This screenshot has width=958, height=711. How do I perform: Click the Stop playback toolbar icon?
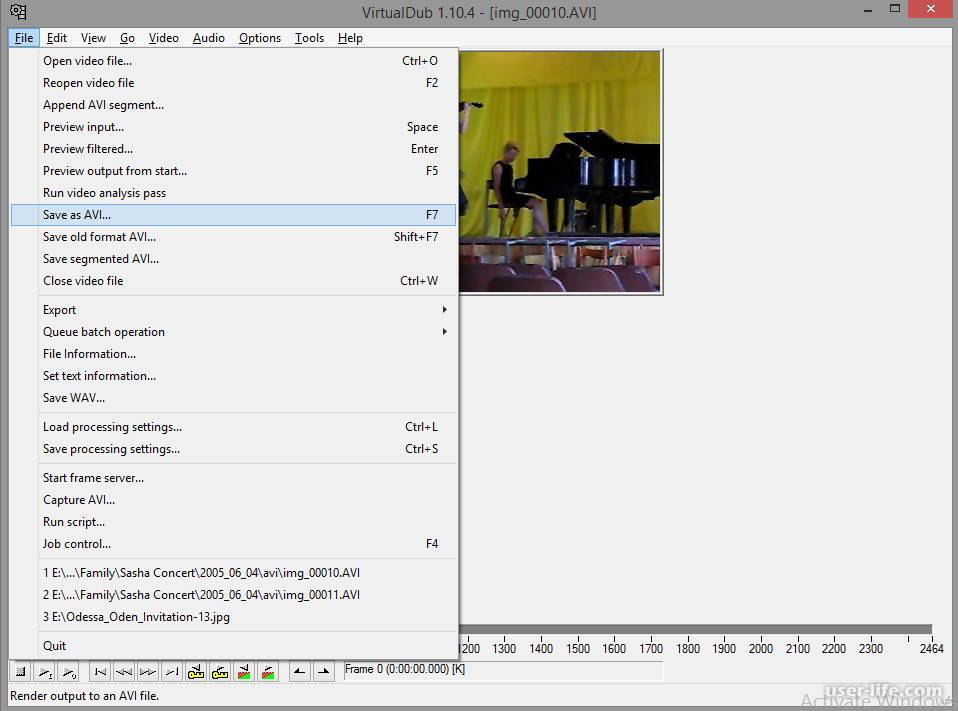21,672
